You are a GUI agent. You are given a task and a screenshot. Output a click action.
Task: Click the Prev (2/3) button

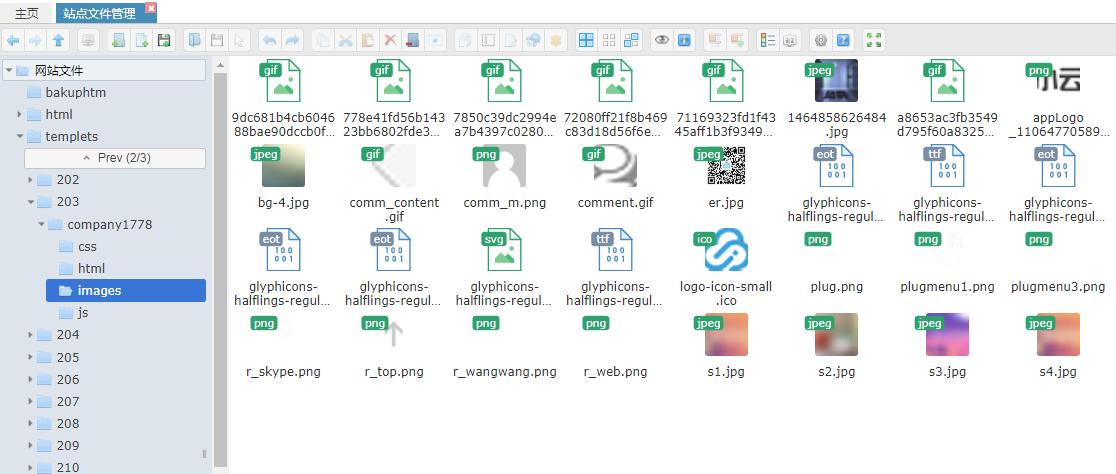pos(115,158)
